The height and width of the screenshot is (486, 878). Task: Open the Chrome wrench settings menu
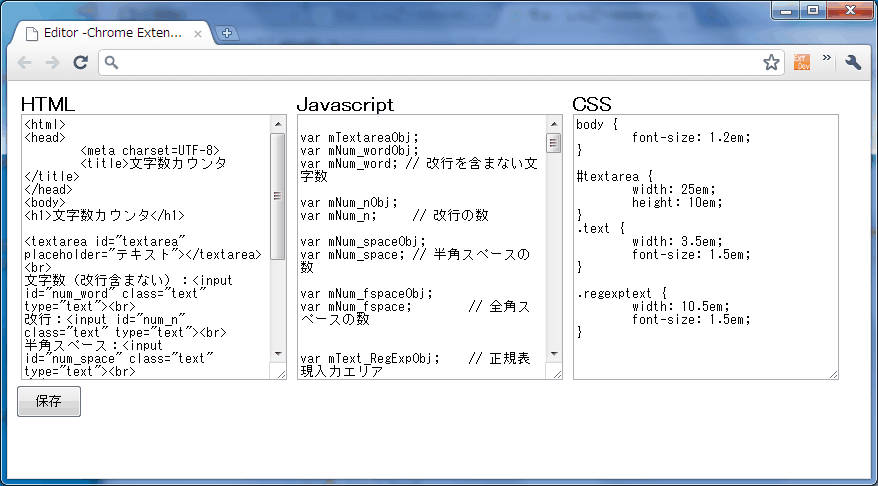(x=853, y=62)
